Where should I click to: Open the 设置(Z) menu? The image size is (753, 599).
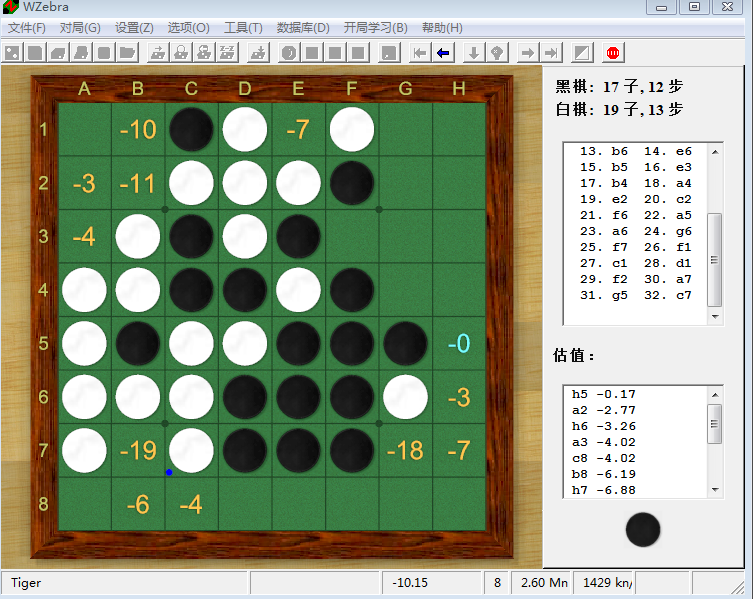pos(134,28)
